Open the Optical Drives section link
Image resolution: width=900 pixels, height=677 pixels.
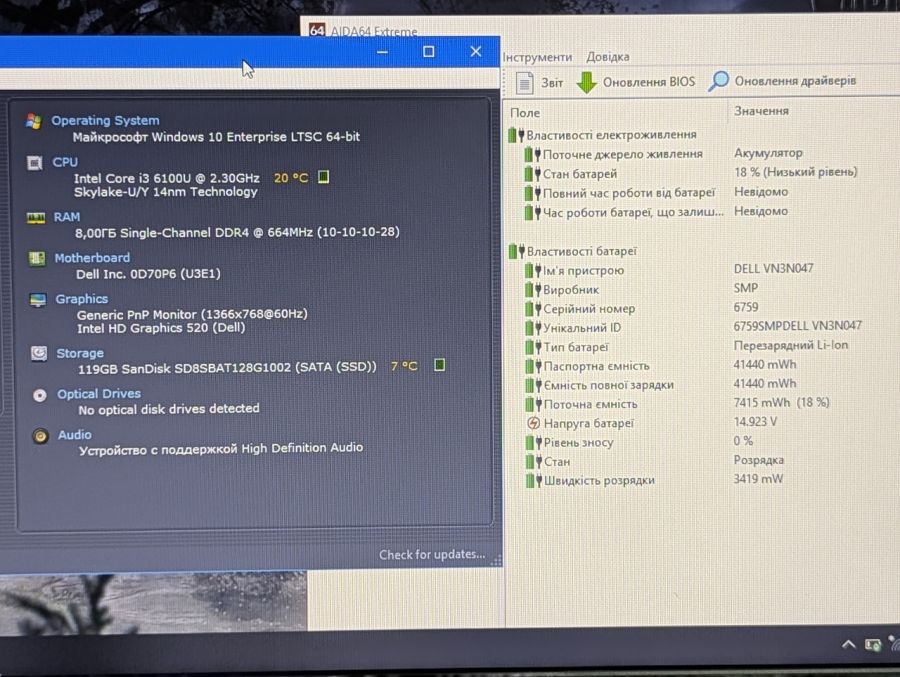tap(99, 394)
